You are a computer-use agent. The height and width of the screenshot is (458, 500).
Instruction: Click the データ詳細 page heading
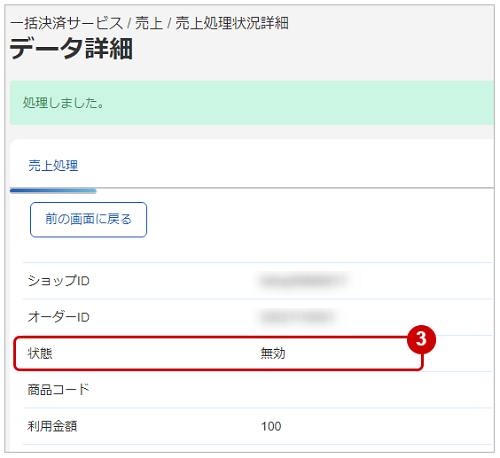click(x=71, y=49)
